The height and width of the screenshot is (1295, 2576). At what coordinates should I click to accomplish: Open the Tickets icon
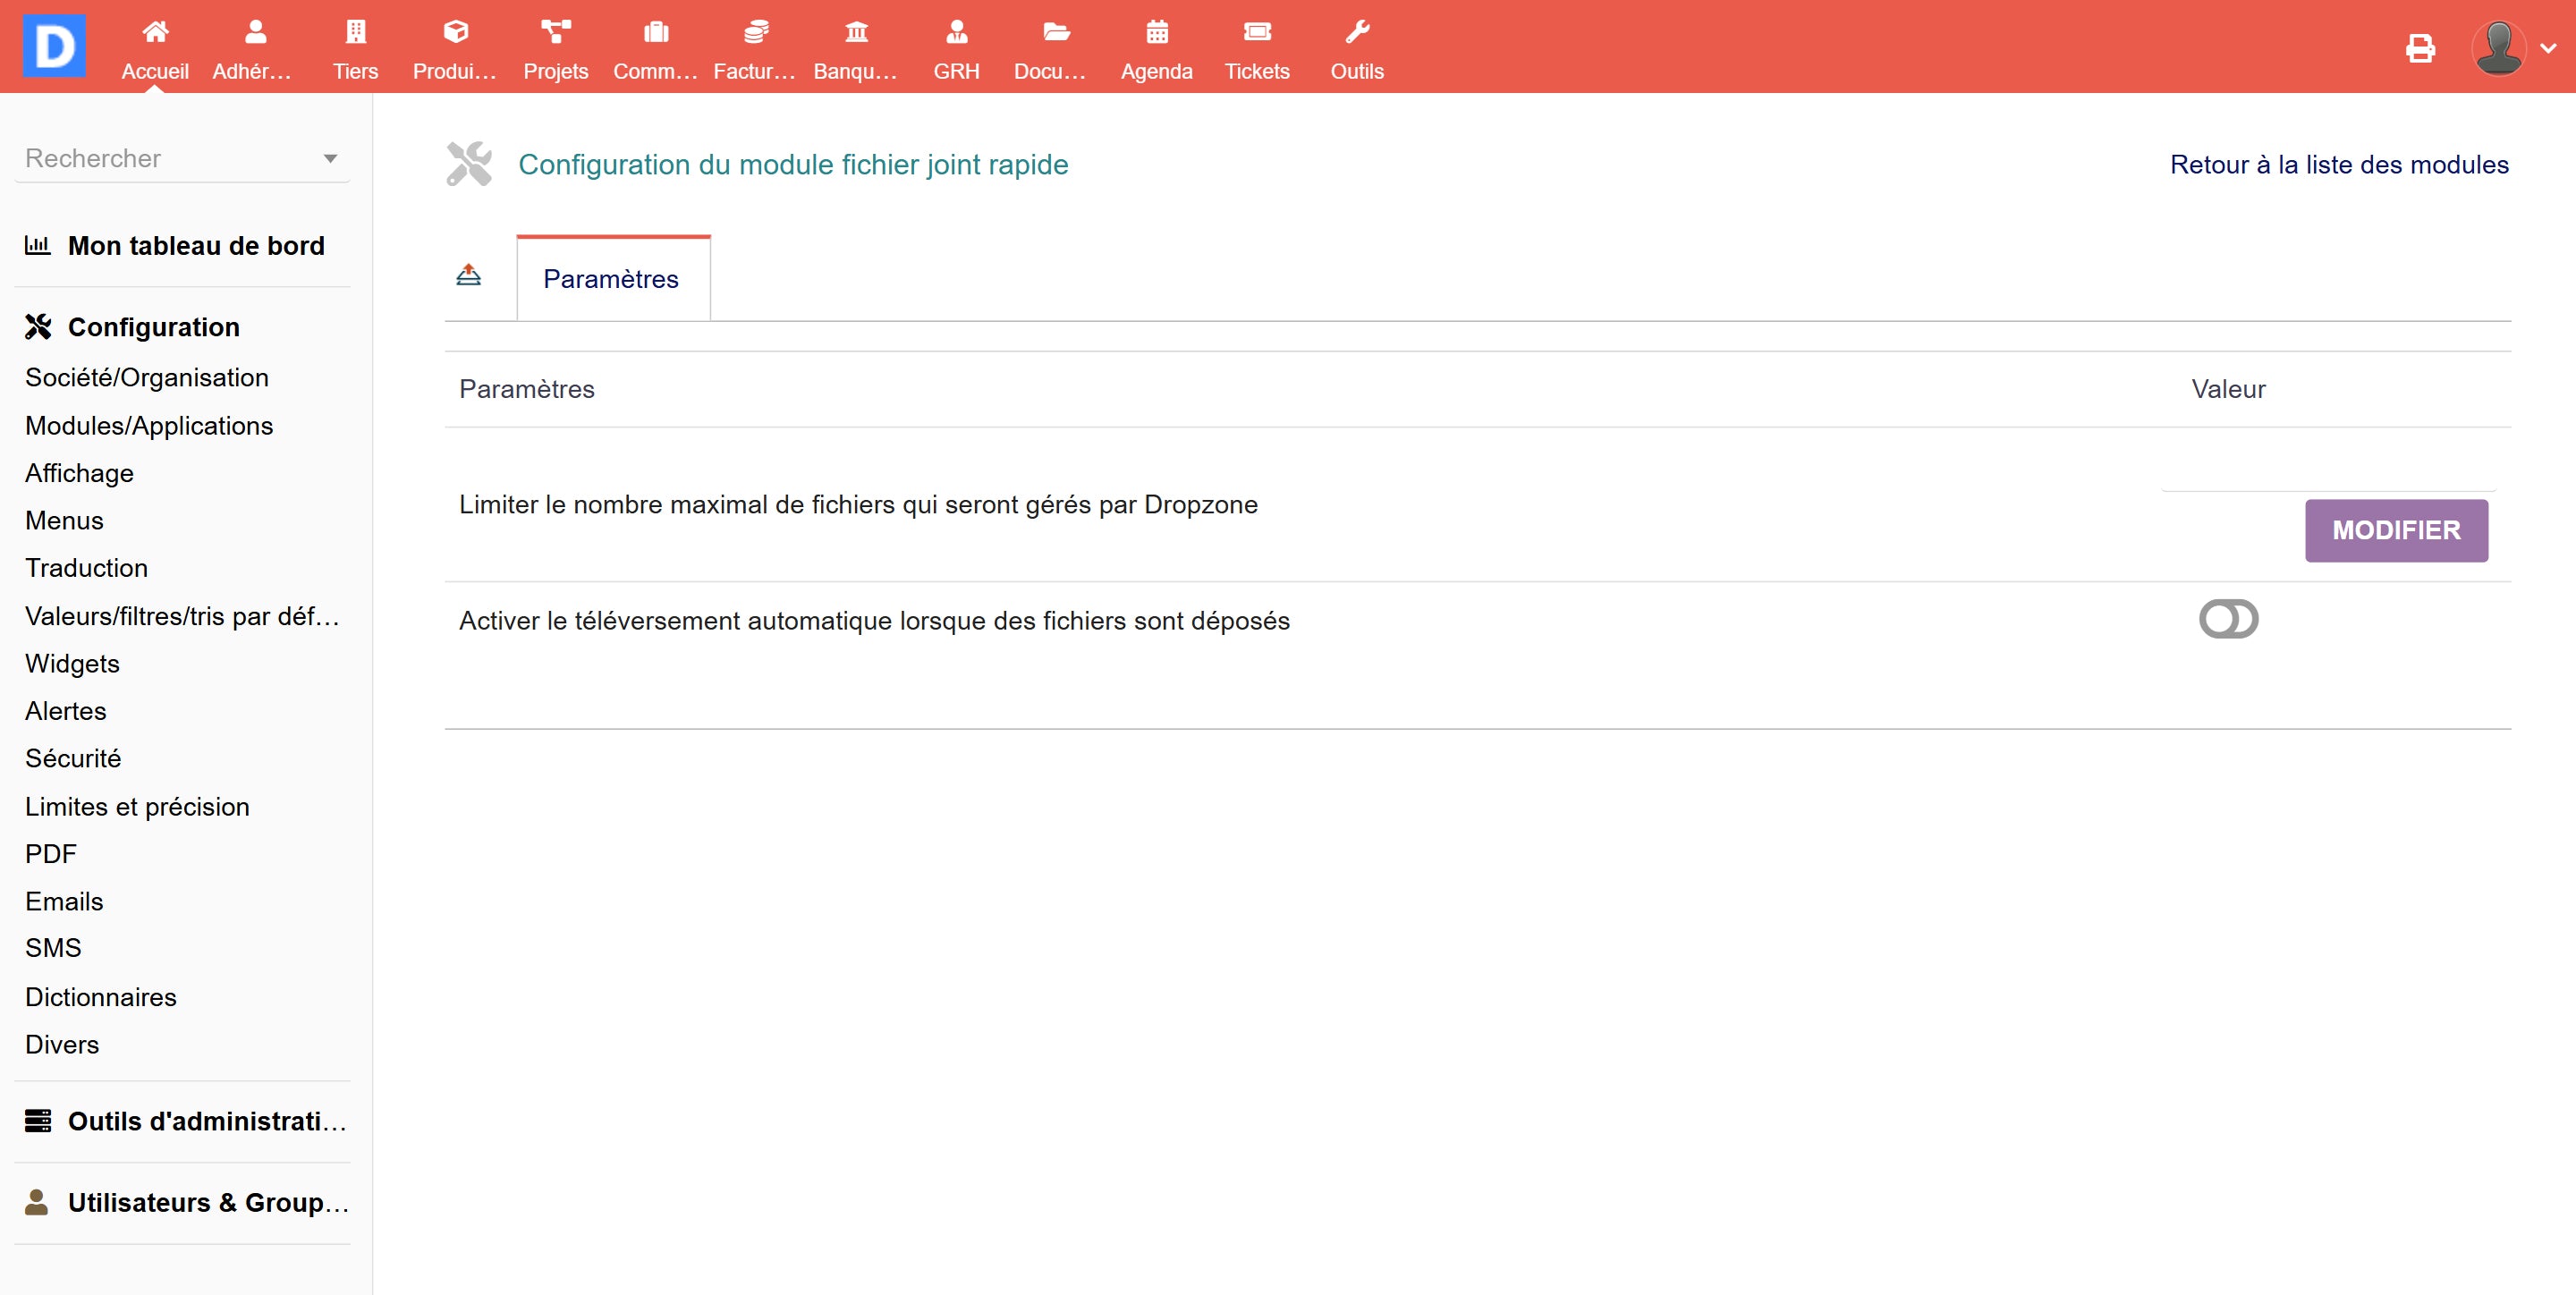(1256, 32)
